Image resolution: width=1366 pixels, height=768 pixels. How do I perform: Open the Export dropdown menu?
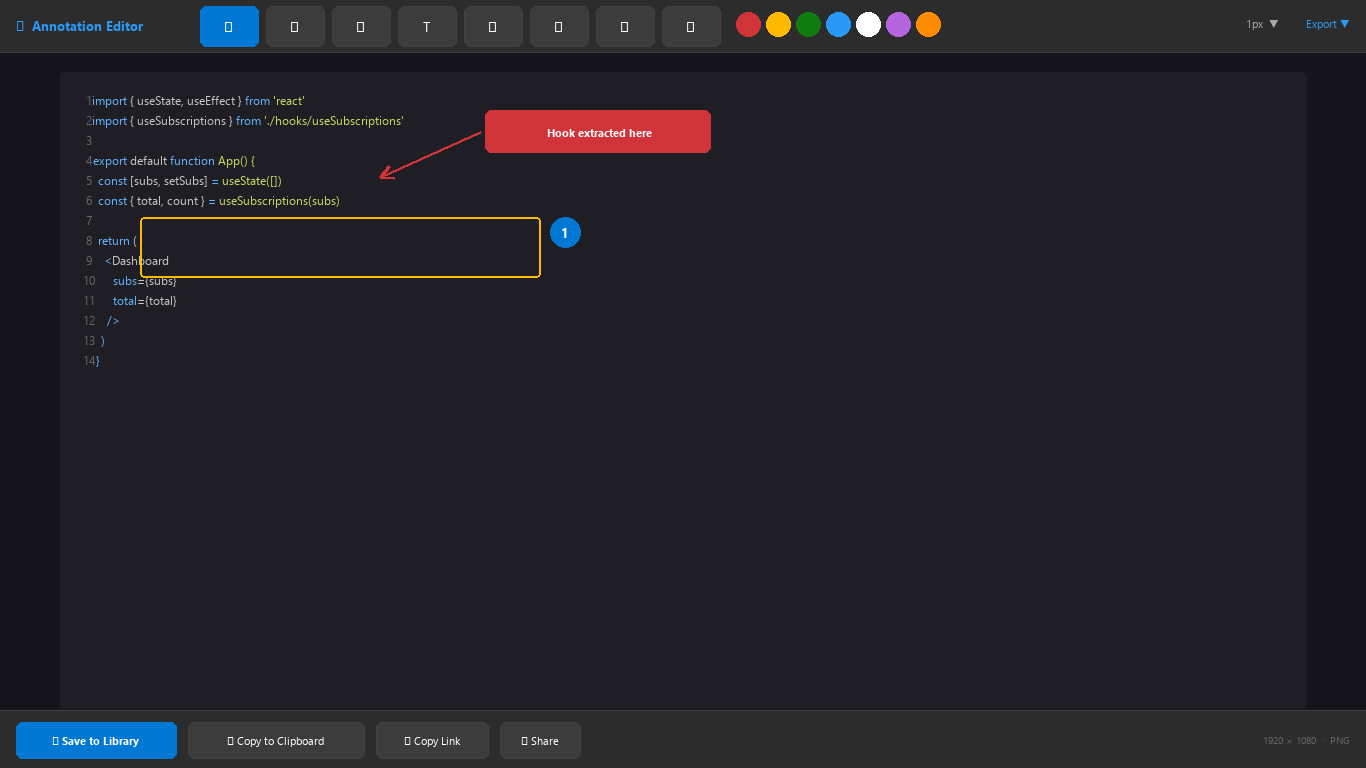click(1327, 24)
